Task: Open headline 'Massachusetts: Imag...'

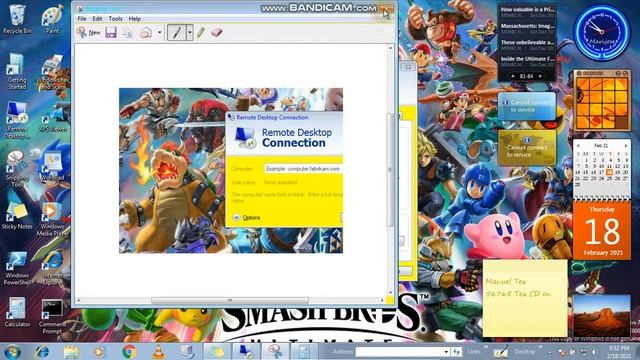Action: (x=527, y=26)
